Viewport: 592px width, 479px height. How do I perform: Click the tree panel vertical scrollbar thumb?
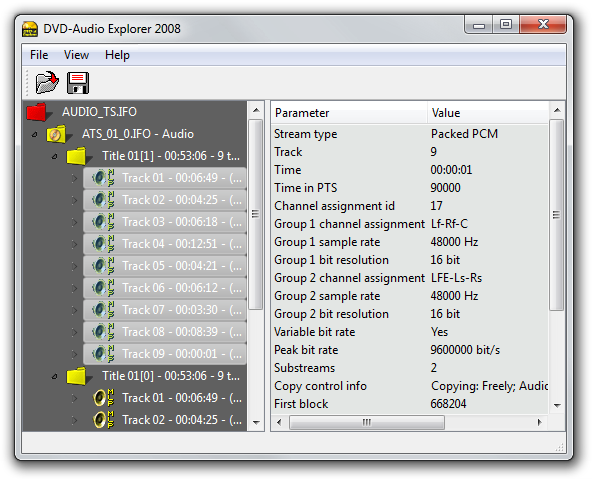(256, 214)
